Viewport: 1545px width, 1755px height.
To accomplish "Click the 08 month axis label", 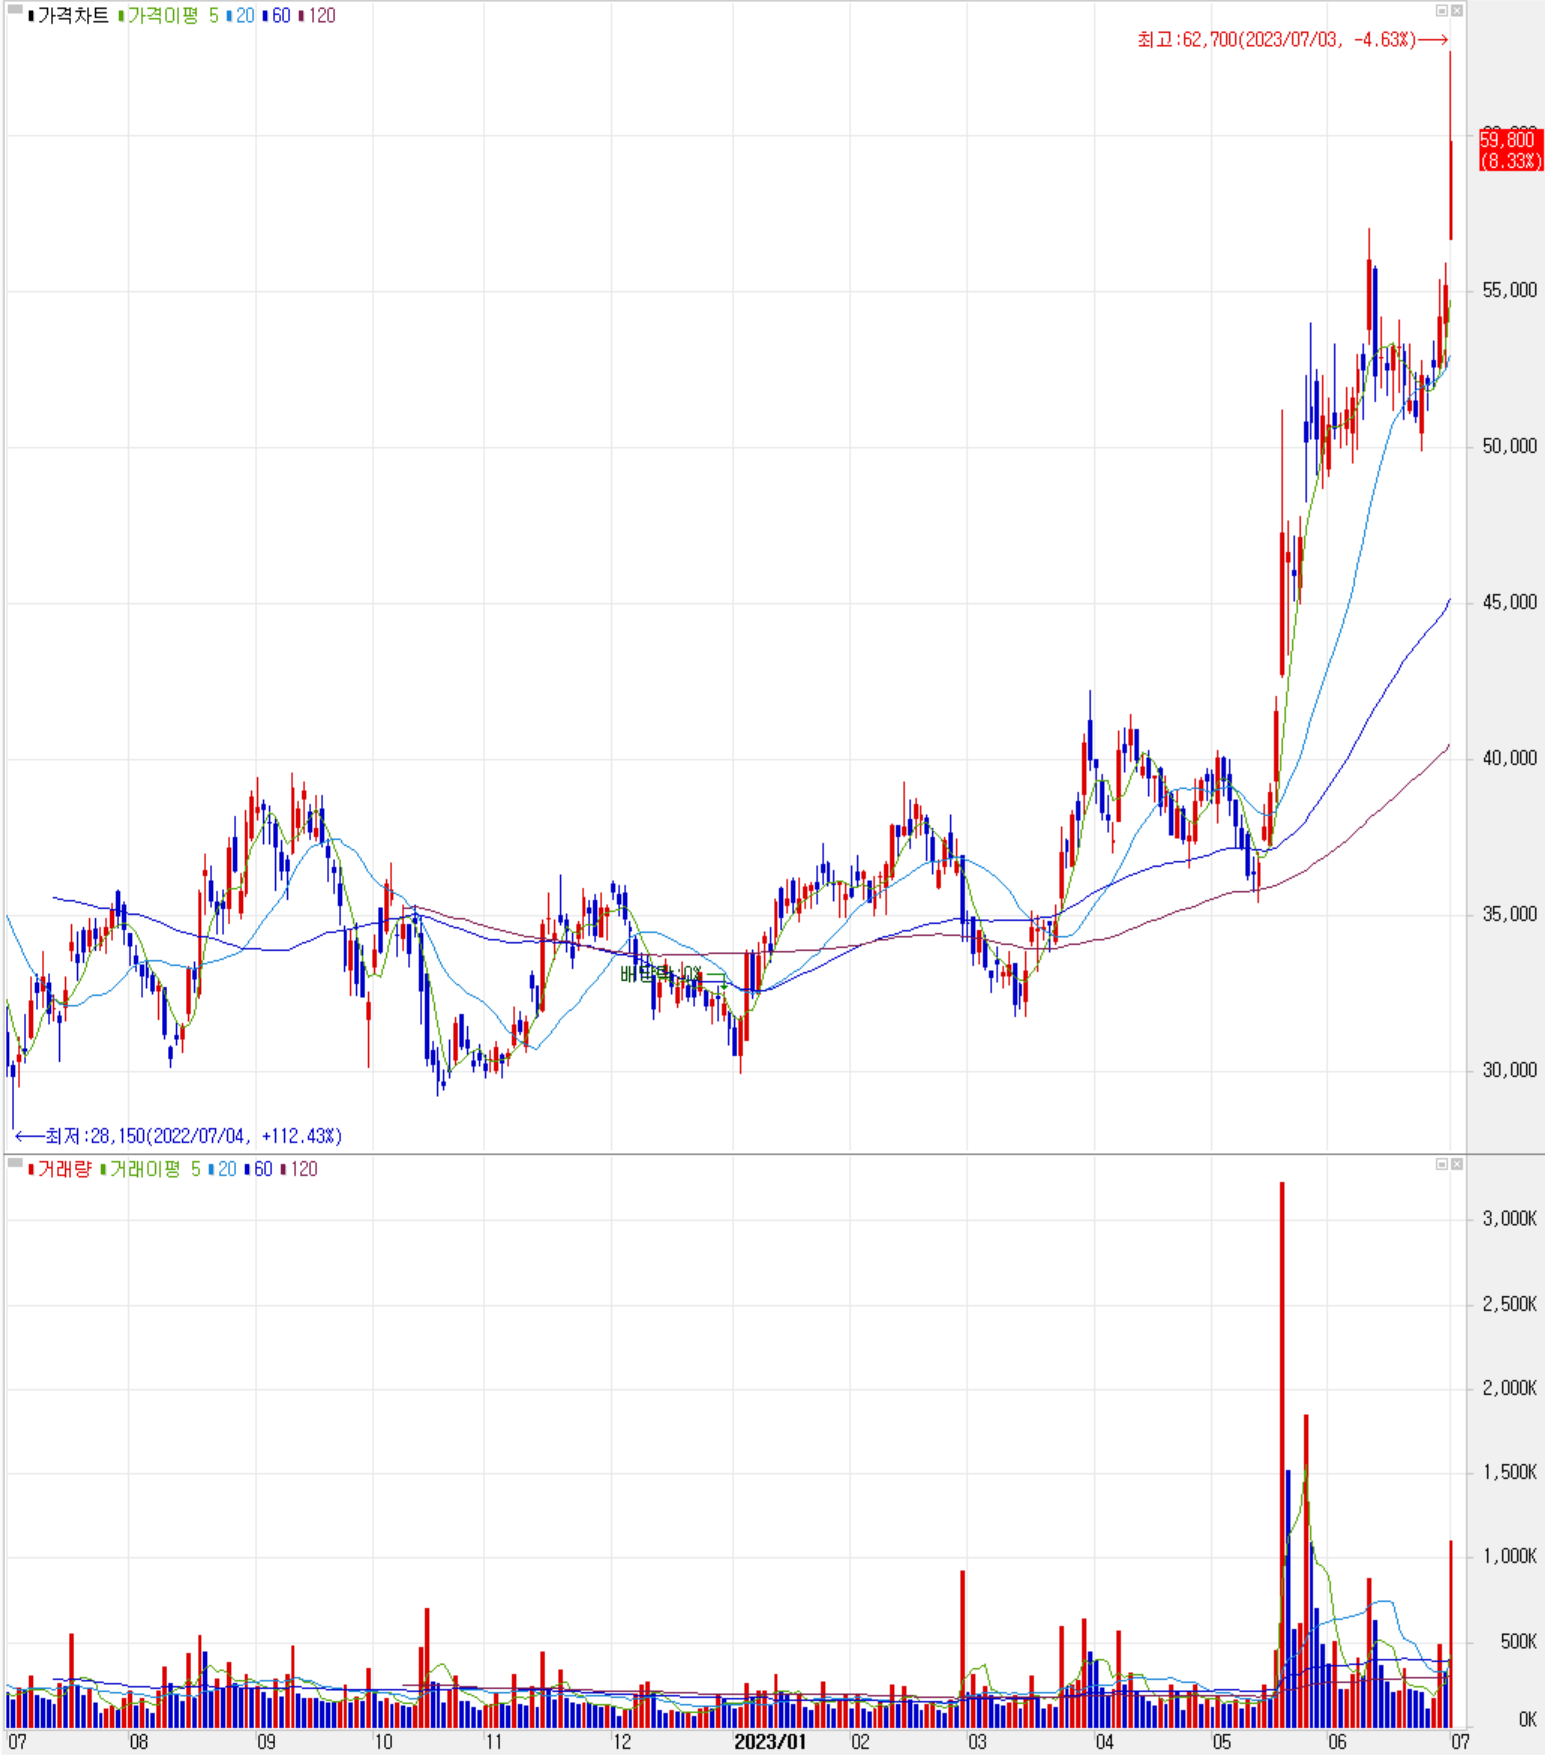I will point(138,1742).
